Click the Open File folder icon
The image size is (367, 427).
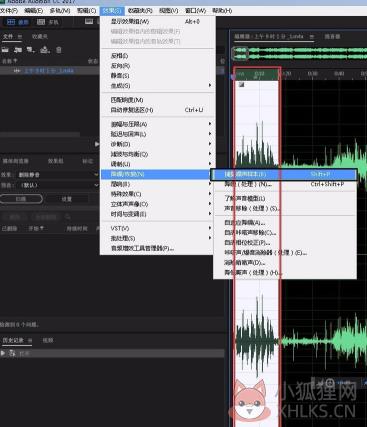pyautogui.click(x=5, y=50)
